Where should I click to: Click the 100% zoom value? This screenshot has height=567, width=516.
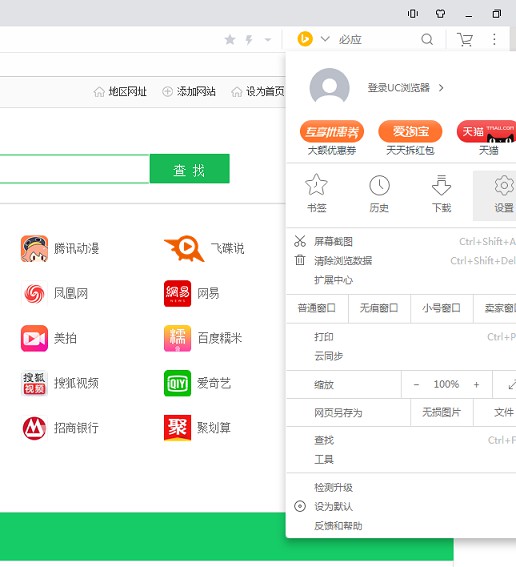tap(446, 384)
